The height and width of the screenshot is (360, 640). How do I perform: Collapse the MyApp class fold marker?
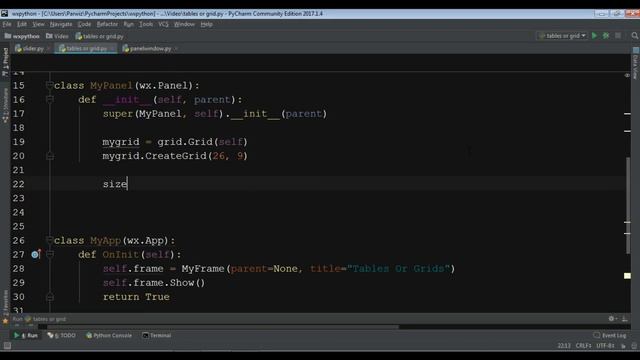point(50,240)
